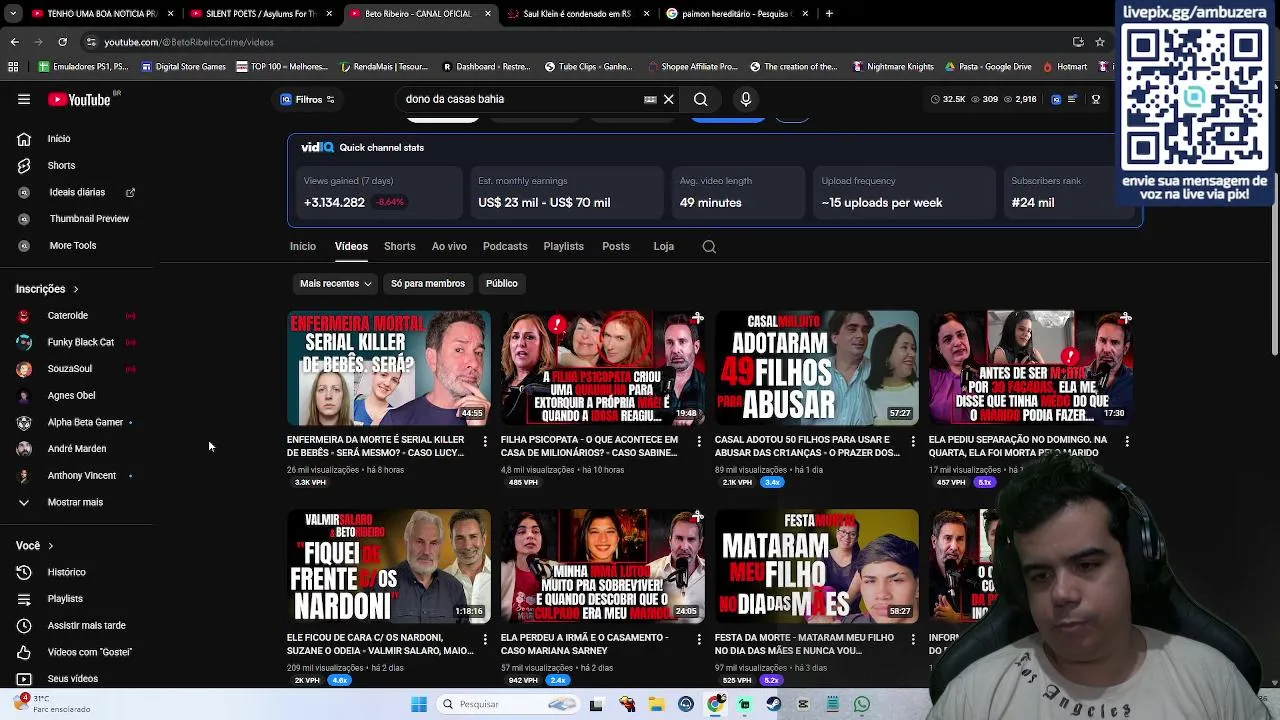Image resolution: width=1280 pixels, height=720 pixels.
Task: Bookmark this page with star icon
Action: (x=1100, y=42)
